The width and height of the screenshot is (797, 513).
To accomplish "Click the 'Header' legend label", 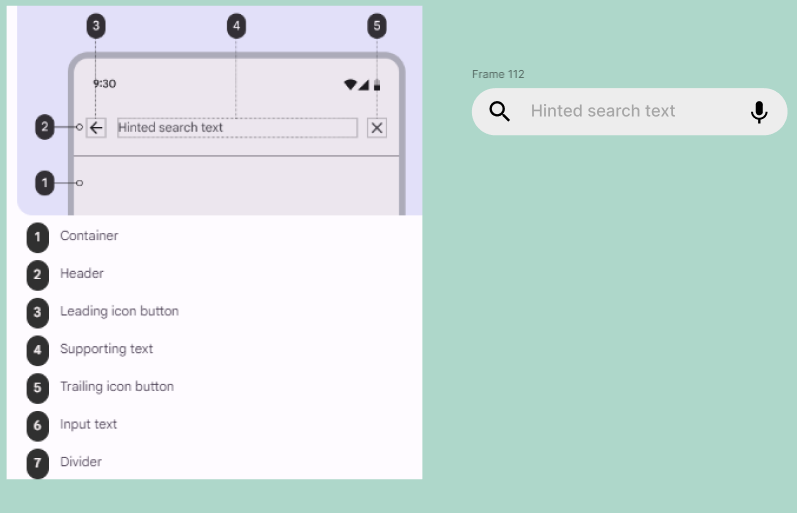I will 82,274.
